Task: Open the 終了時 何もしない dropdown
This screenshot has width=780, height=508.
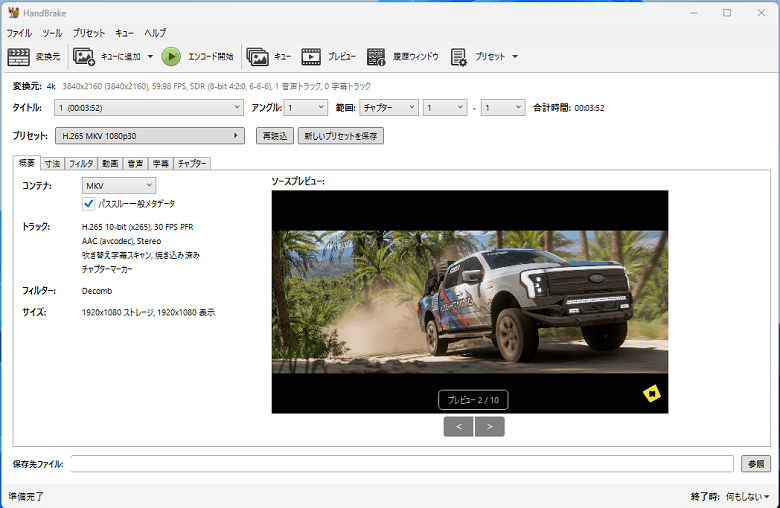Action: pyautogui.click(x=747, y=497)
